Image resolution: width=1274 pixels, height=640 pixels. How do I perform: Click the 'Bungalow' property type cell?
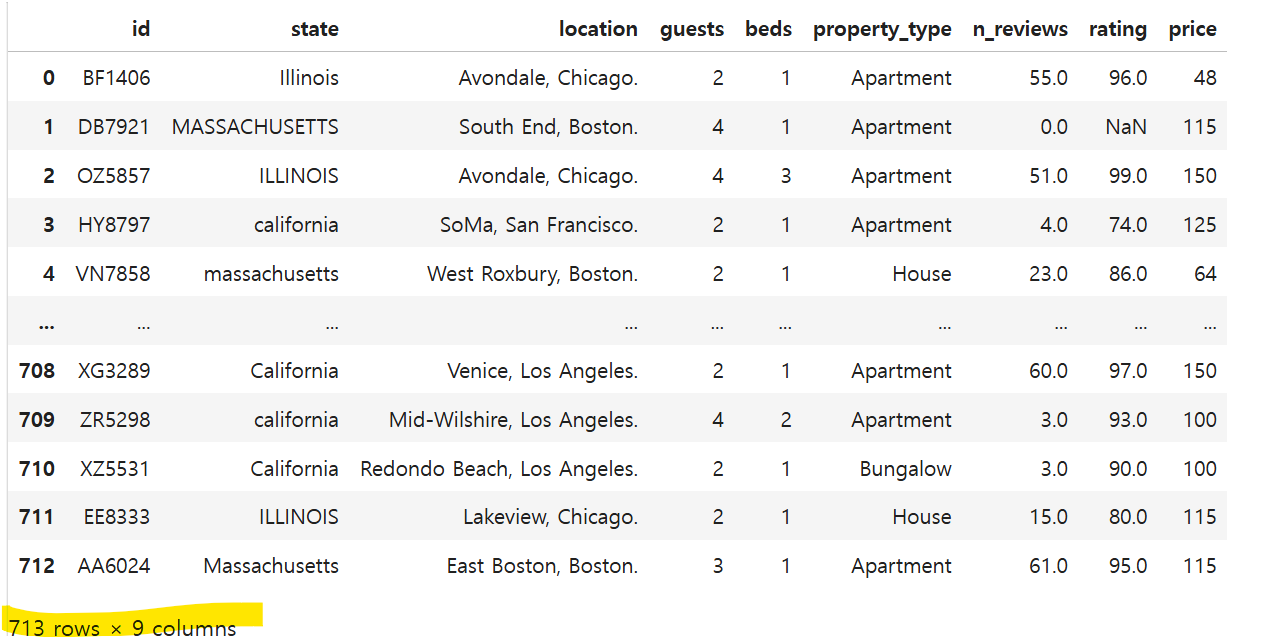pos(905,469)
